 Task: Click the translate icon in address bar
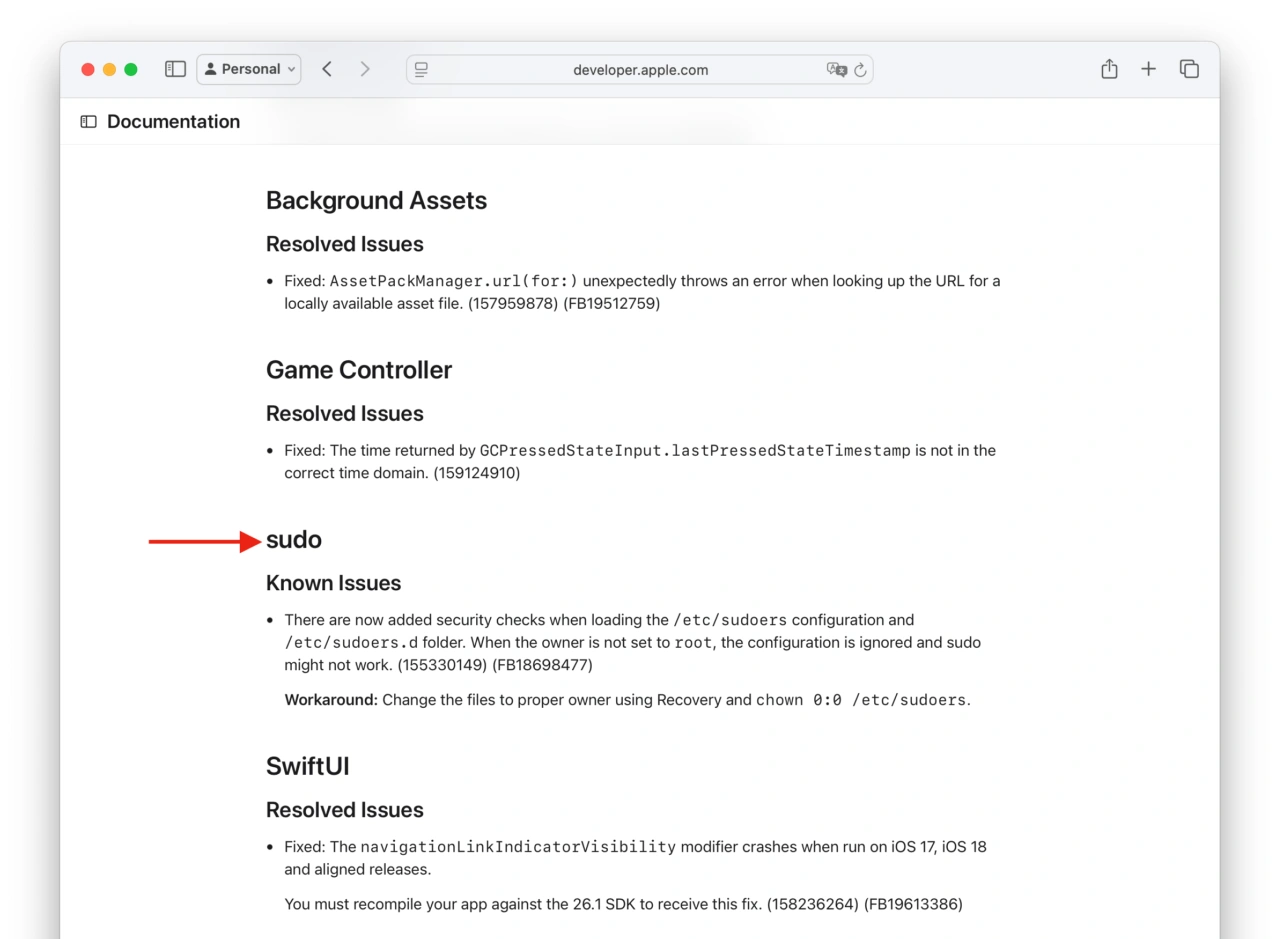836,69
